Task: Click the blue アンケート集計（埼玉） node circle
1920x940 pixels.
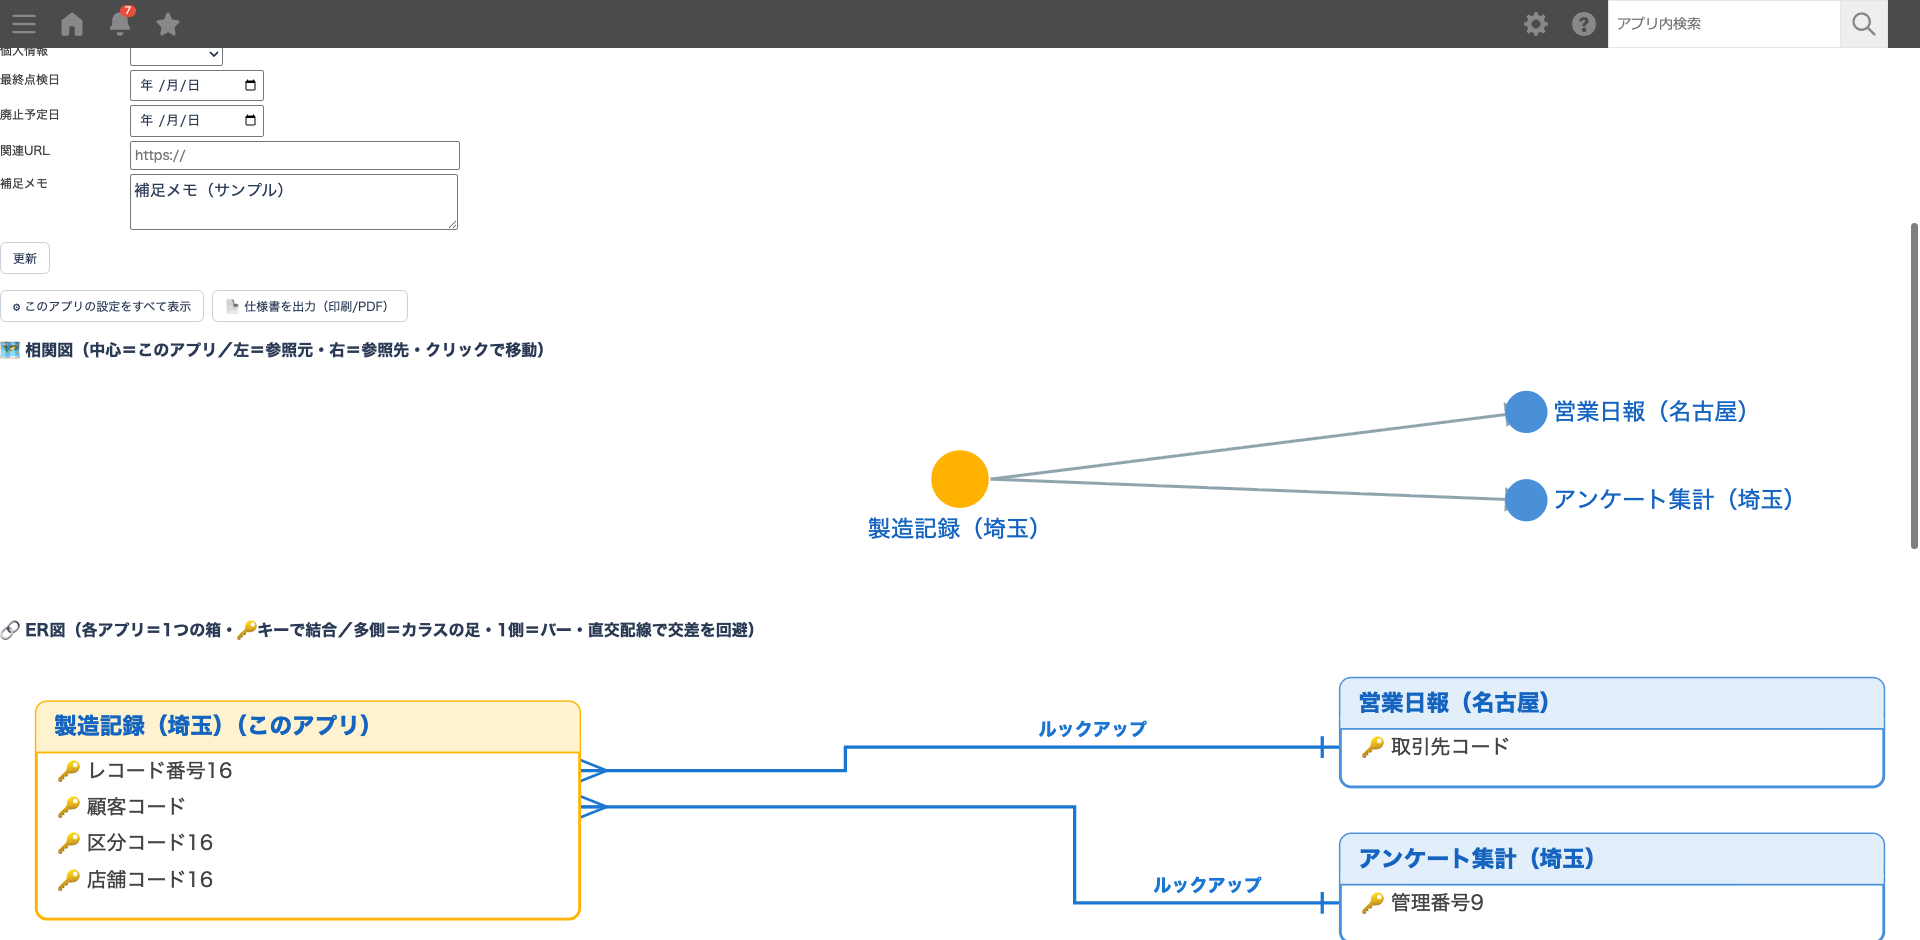Action: click(1526, 500)
